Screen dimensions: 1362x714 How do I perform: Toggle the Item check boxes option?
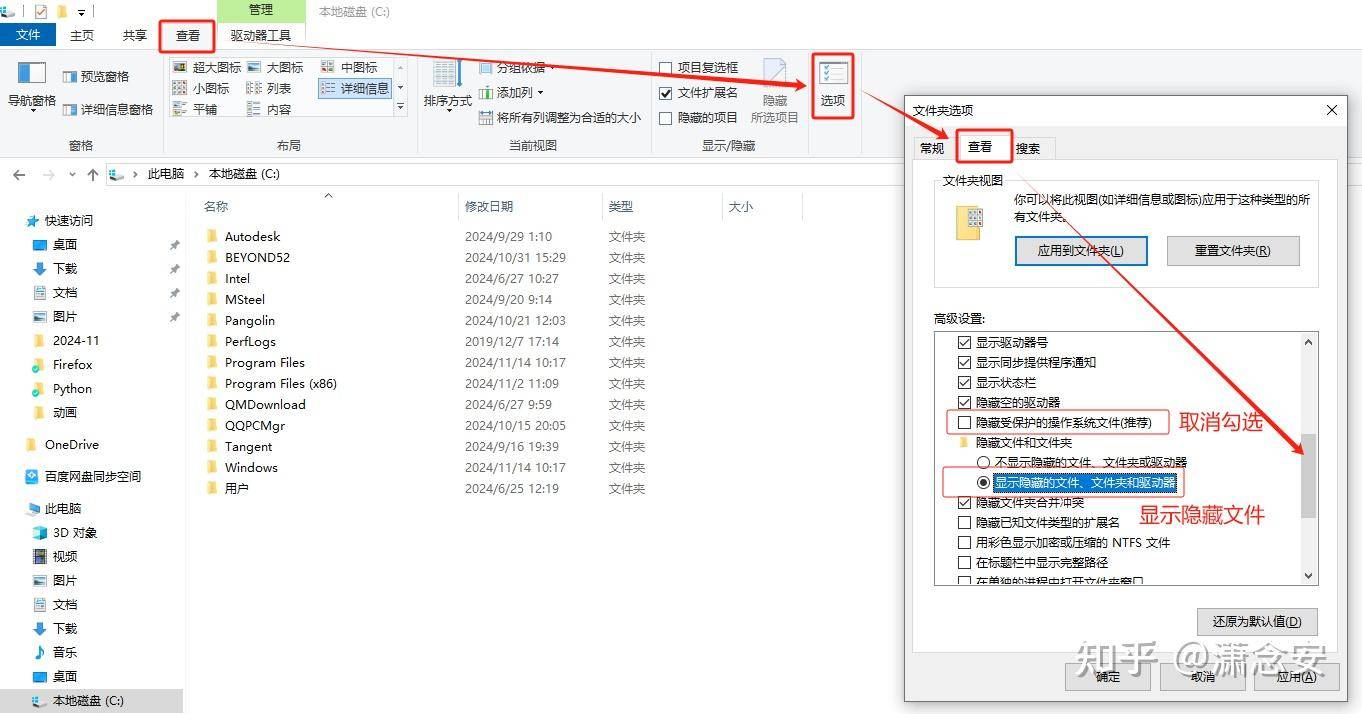pos(699,67)
